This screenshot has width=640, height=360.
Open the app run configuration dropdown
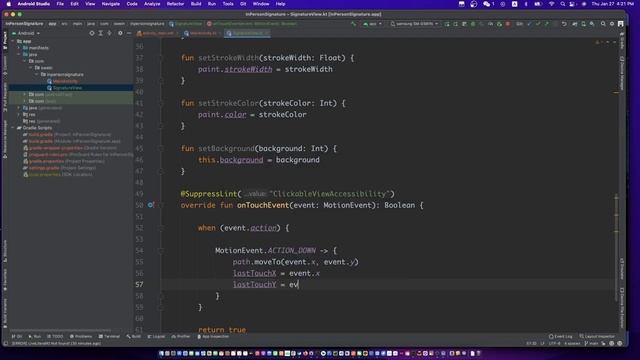[372, 24]
